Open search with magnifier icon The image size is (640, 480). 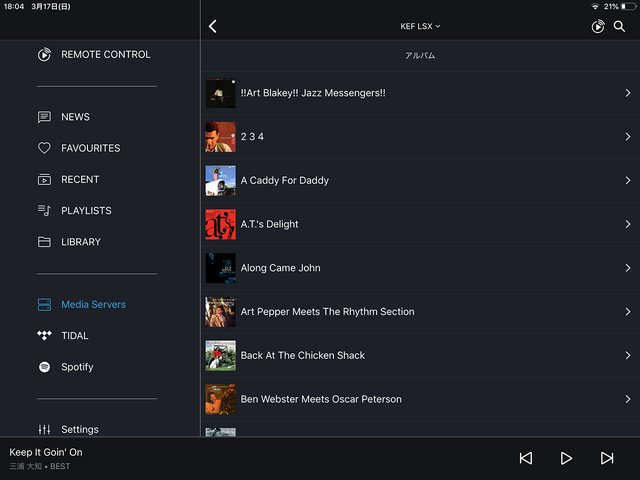click(x=619, y=26)
